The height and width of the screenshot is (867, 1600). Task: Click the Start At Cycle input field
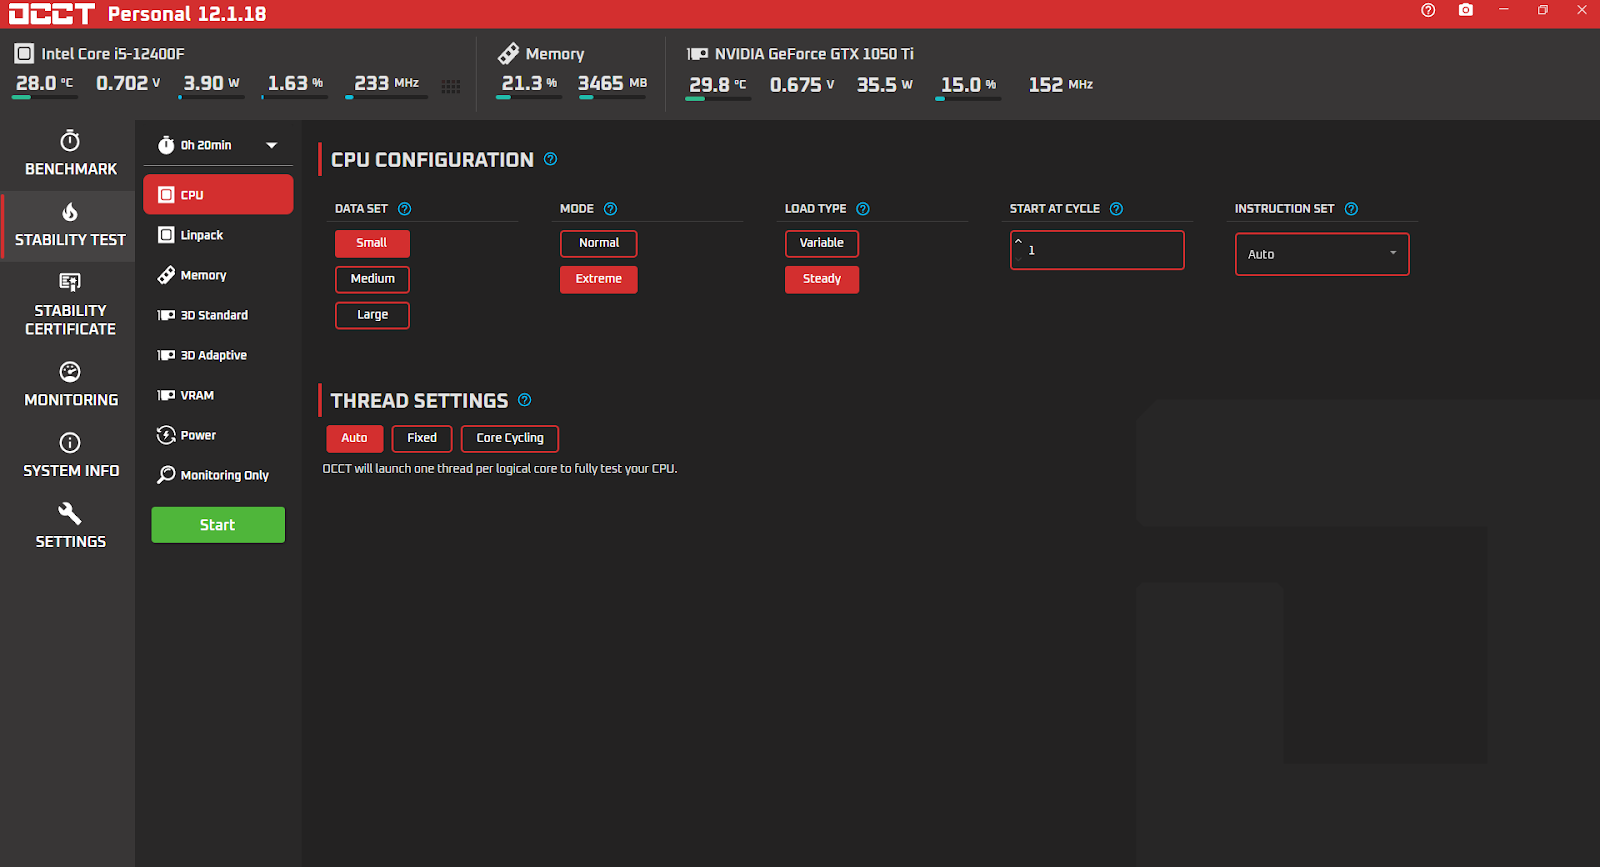[1097, 250]
